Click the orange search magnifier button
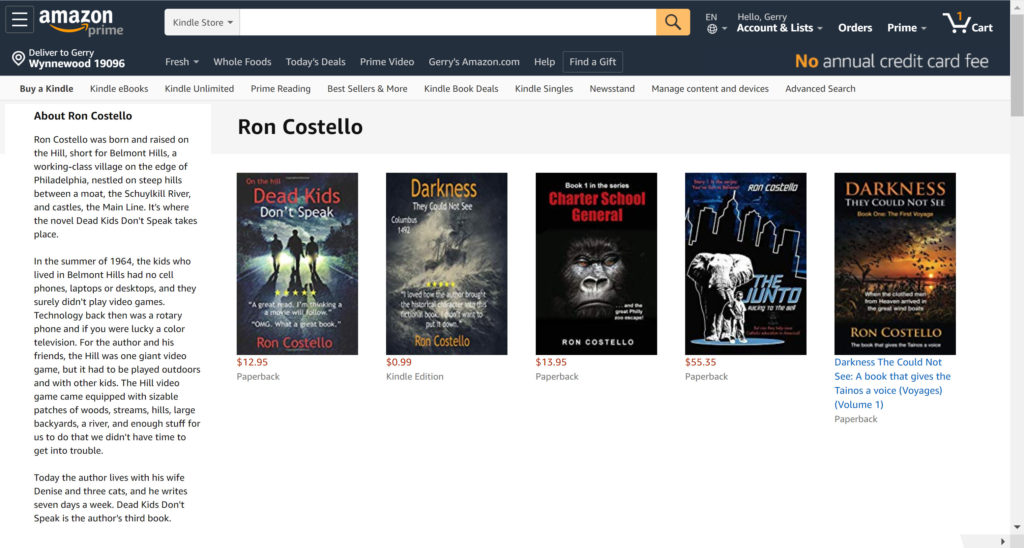This screenshot has height=548, width=1024. (x=673, y=22)
